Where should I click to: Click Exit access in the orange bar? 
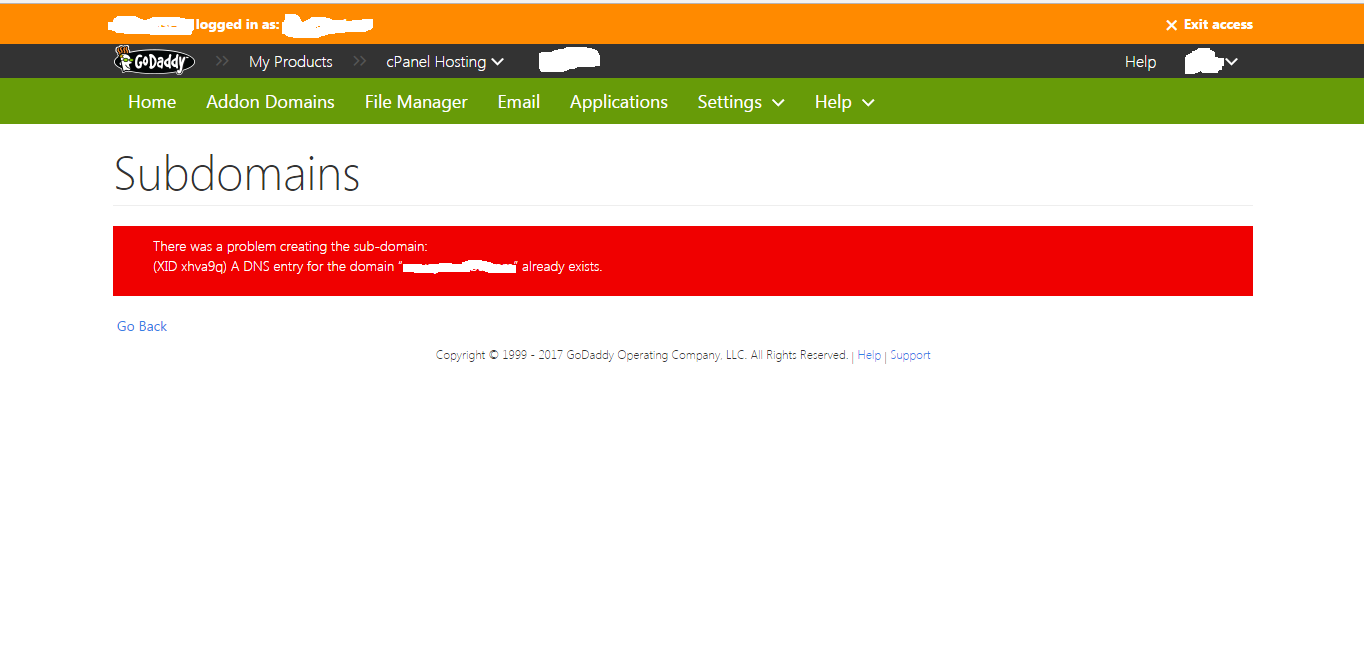pos(1218,24)
